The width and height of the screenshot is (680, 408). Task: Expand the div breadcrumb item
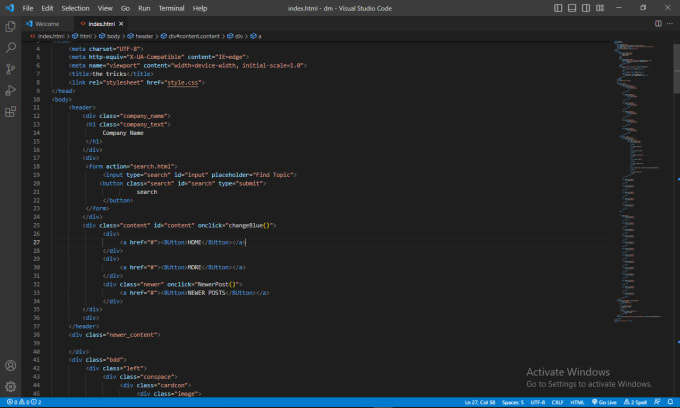click(235, 36)
